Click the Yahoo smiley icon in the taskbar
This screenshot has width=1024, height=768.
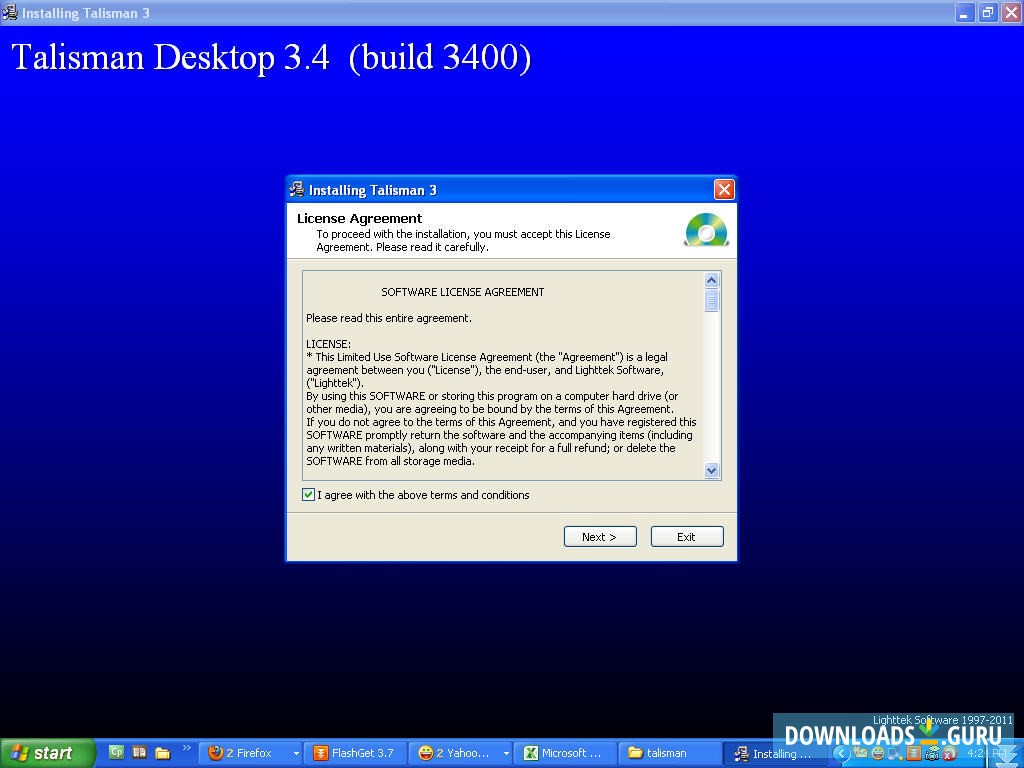(426, 753)
